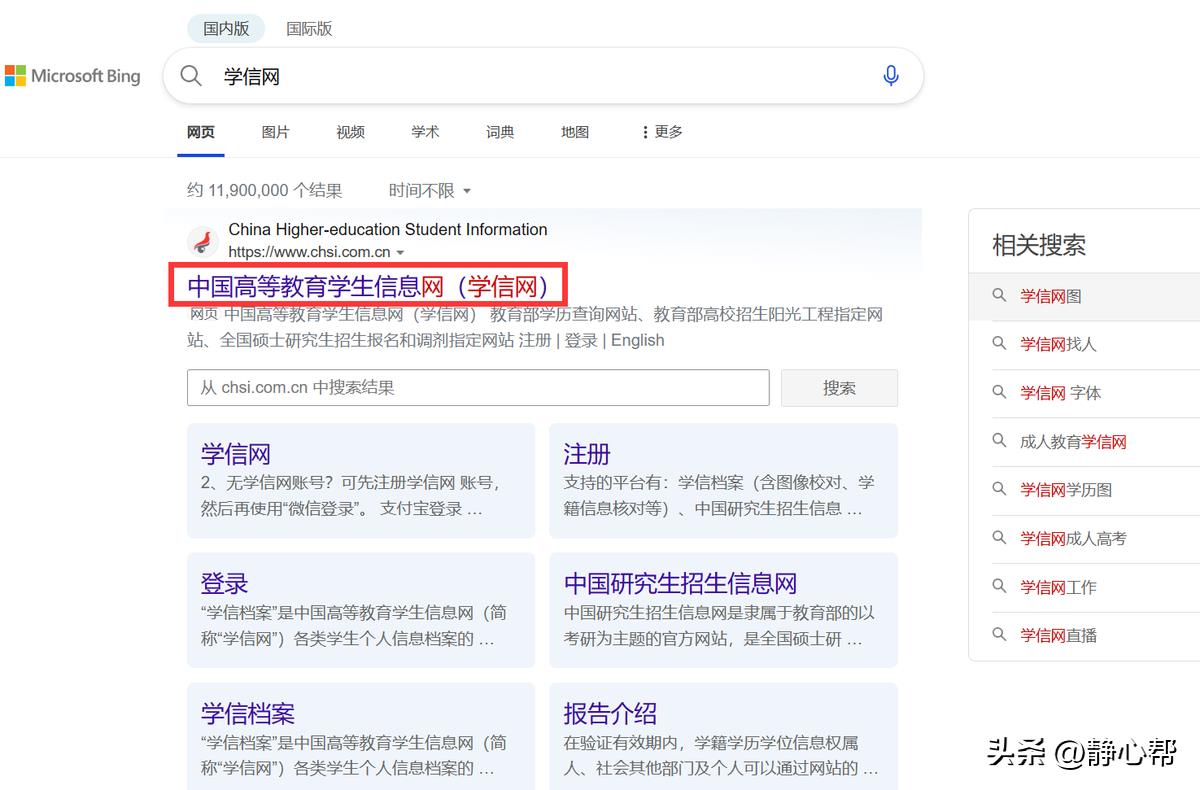The image size is (1200, 790).
Task: Click the magnifier icon in search box
Action: tap(191, 76)
